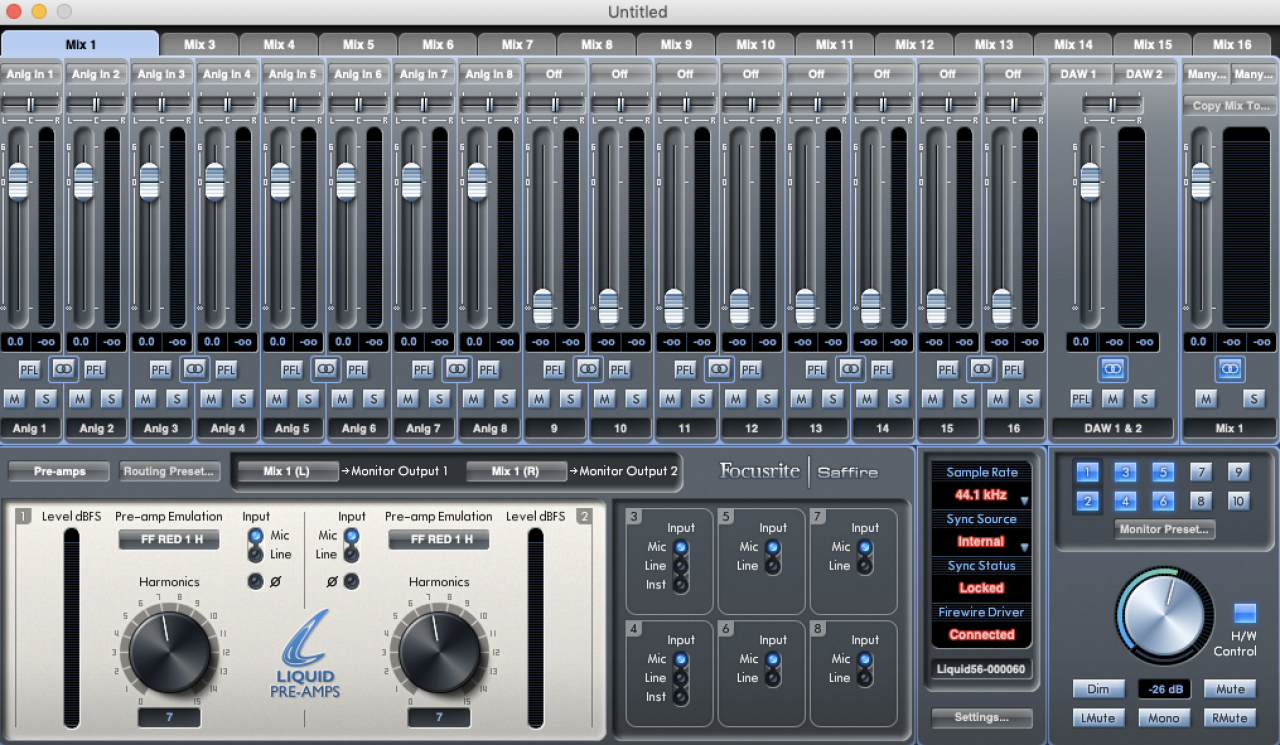The image size is (1280, 745).
Task: Solo the Anlg 8 channel
Action: coord(504,399)
